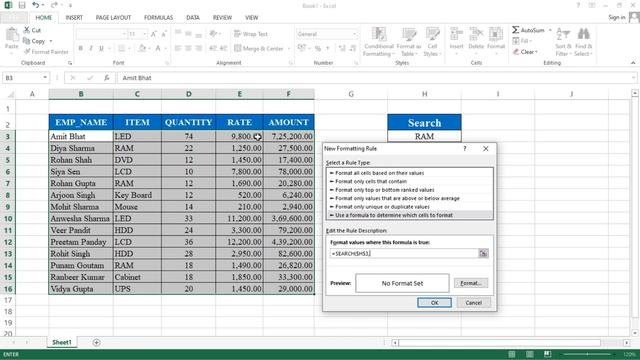
Task: Click the Fill button in Editing group
Action: [x=521, y=41]
